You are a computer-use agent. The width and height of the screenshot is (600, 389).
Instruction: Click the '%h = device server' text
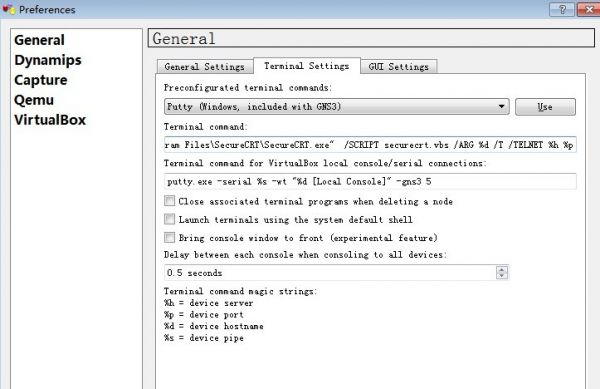(x=209, y=303)
